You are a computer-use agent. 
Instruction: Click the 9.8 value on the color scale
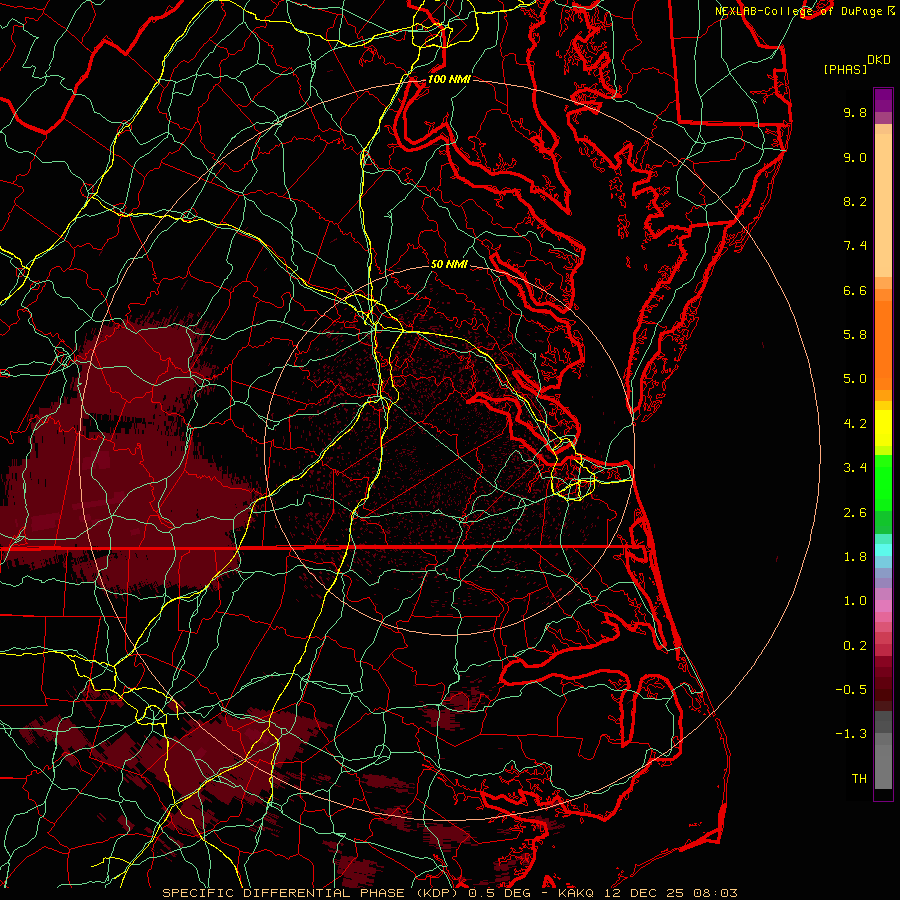click(855, 112)
